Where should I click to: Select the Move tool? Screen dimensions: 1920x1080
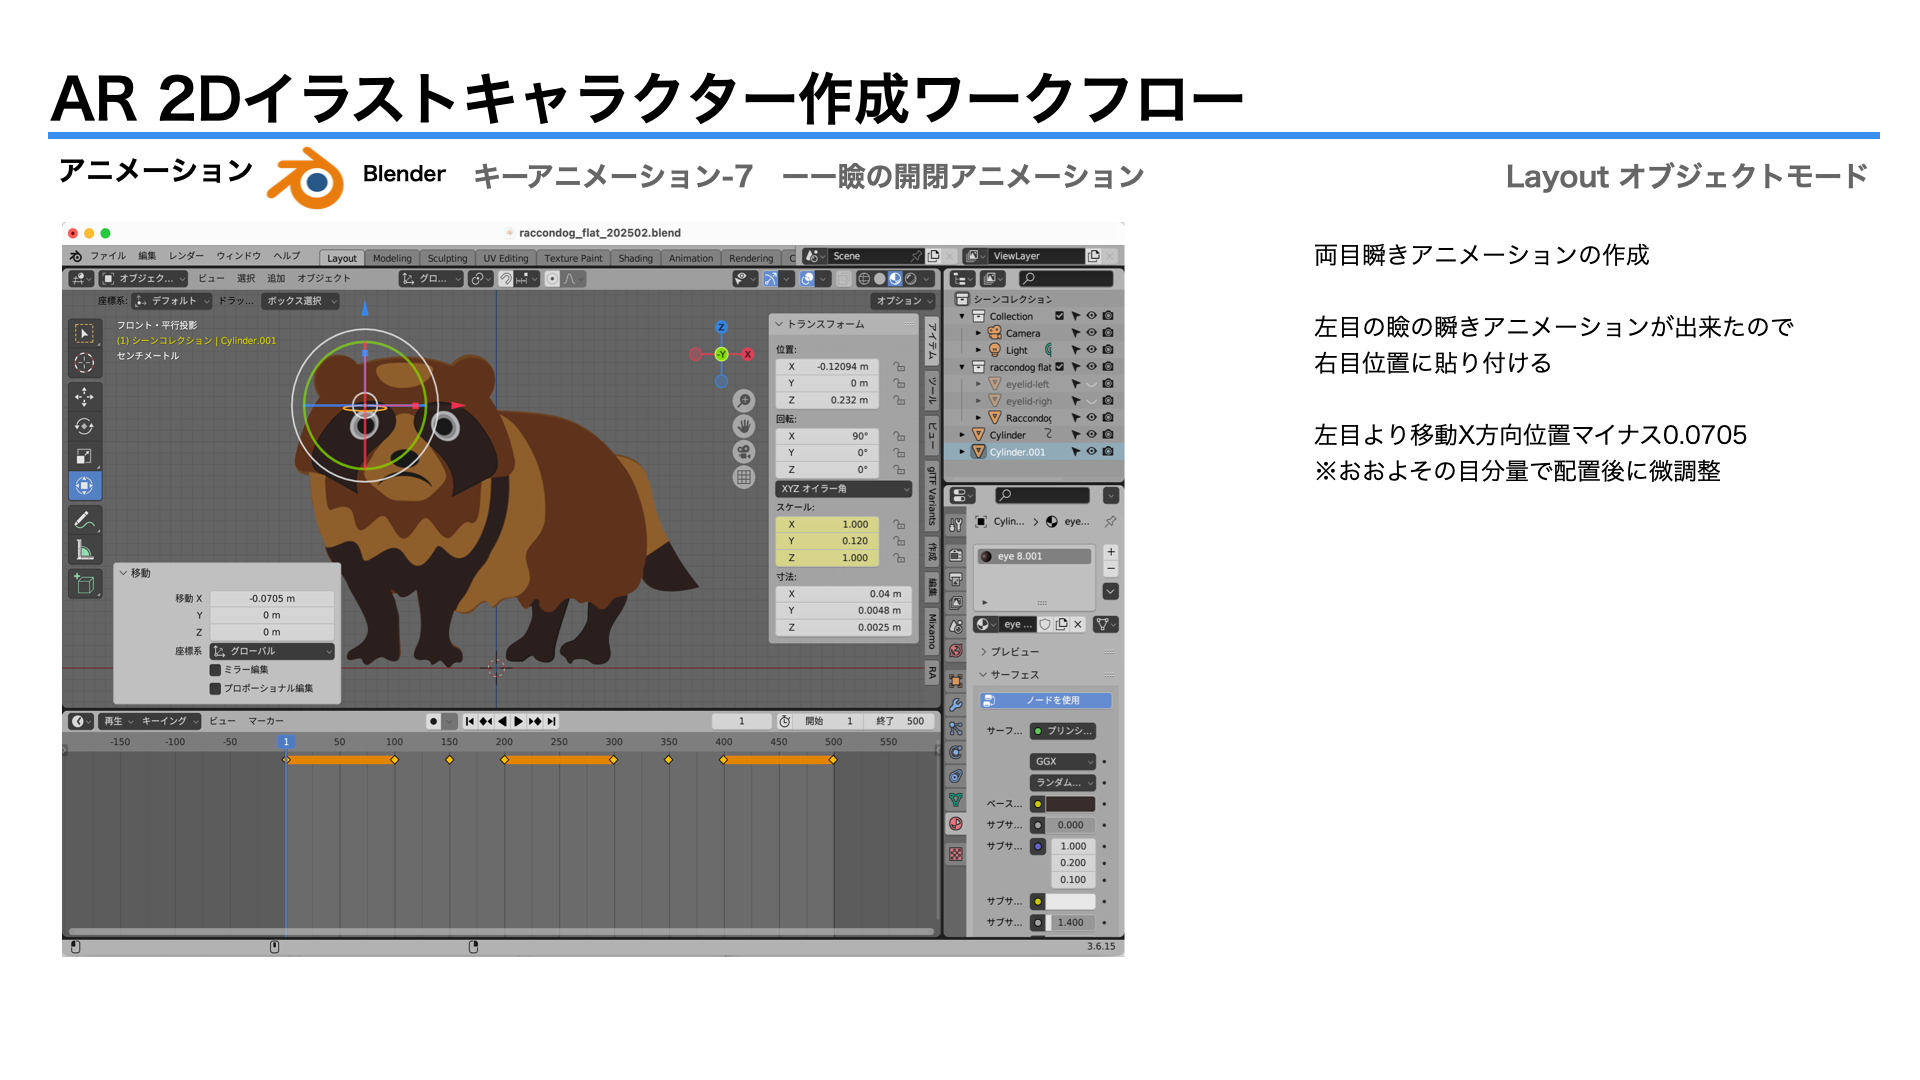(x=84, y=397)
